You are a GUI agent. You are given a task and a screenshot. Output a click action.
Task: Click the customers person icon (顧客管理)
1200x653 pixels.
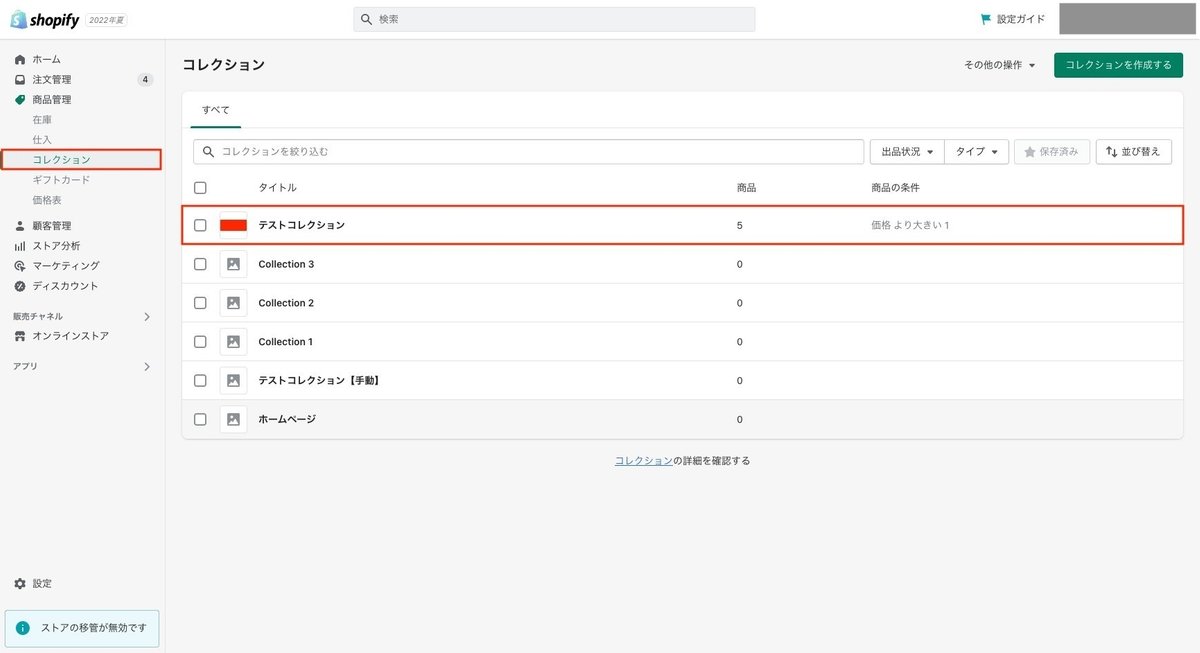pyautogui.click(x=20, y=226)
